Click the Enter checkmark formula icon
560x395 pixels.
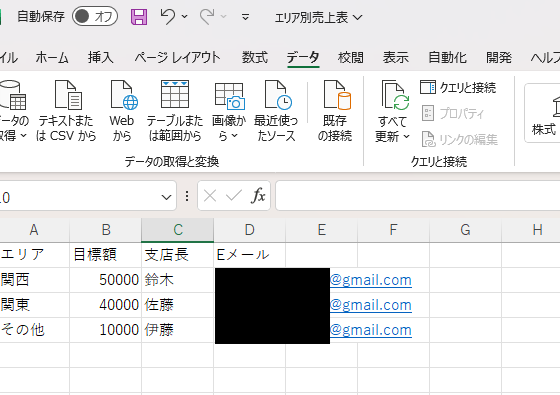point(234,196)
